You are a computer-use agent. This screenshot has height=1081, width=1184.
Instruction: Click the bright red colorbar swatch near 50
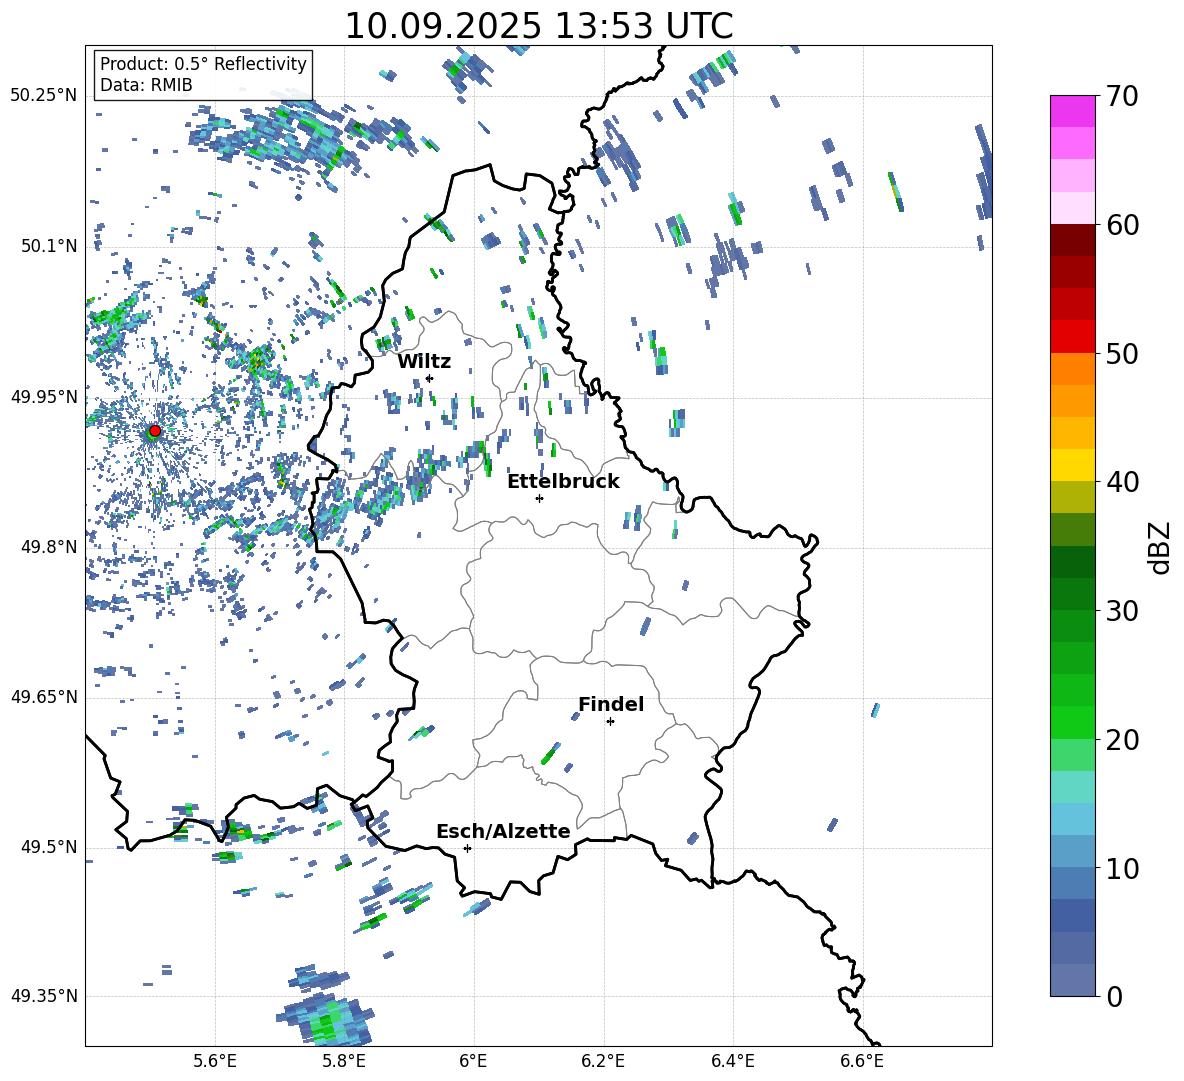tap(1072, 337)
